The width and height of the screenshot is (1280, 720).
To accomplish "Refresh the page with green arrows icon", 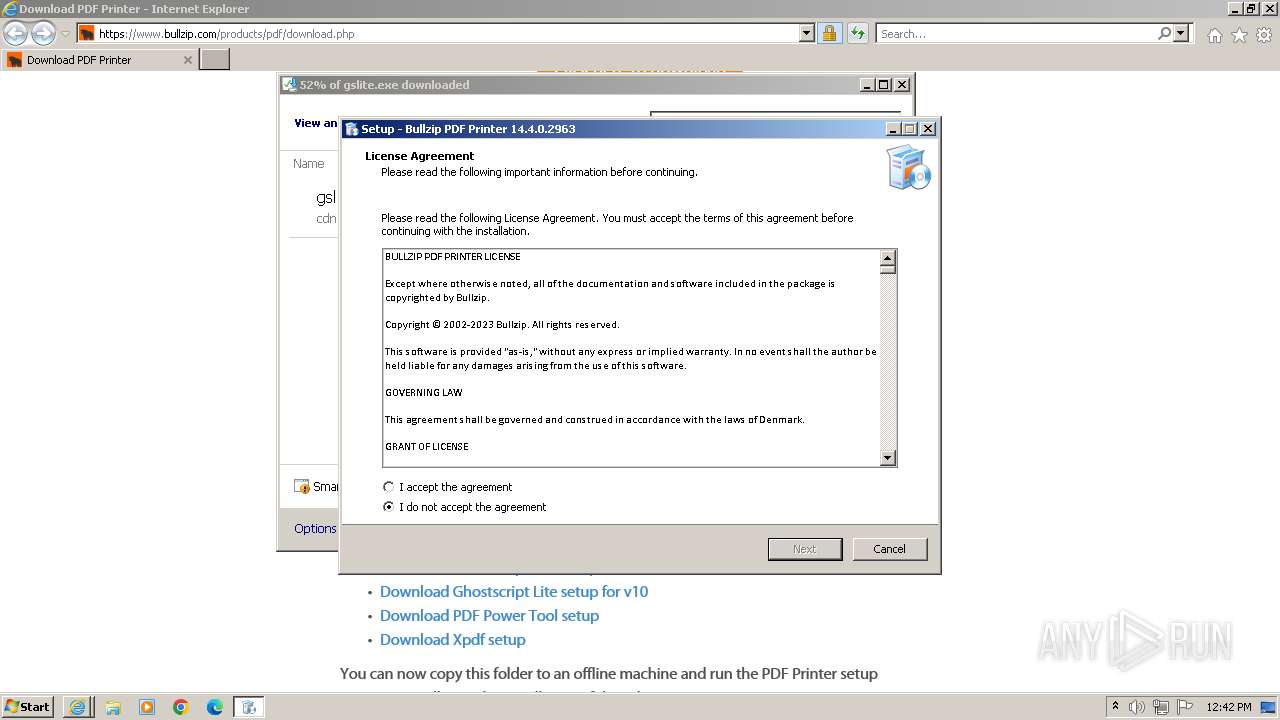I will pos(858,33).
